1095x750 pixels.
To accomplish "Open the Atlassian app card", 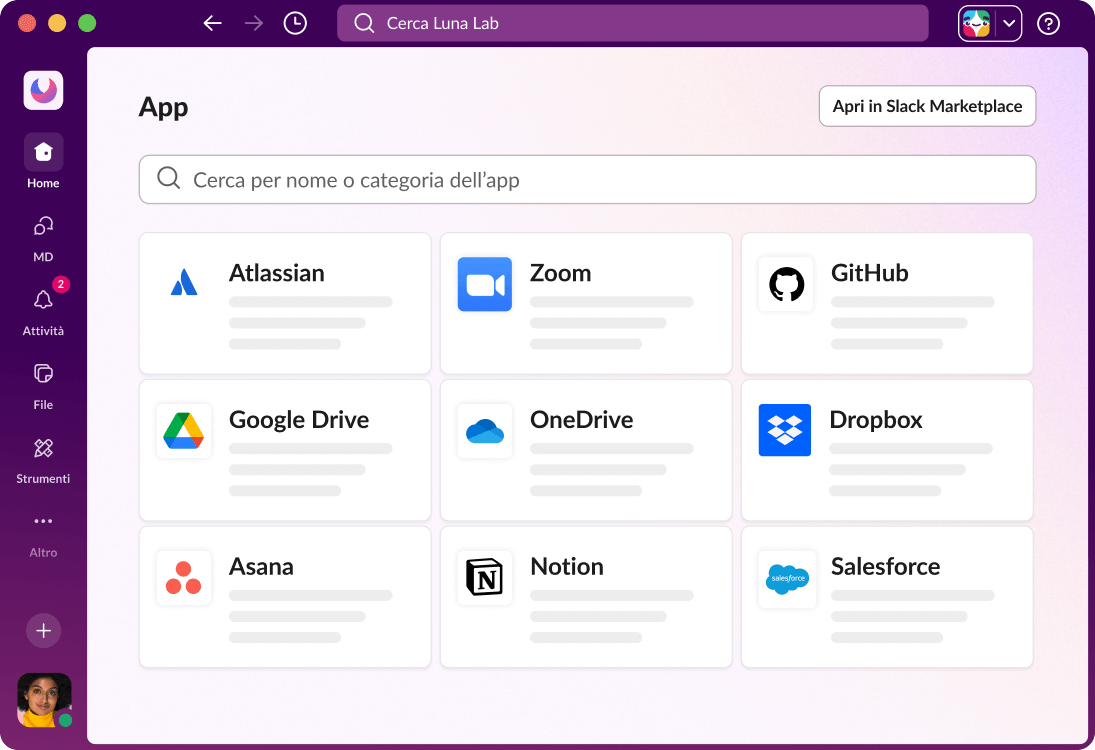I will point(285,304).
